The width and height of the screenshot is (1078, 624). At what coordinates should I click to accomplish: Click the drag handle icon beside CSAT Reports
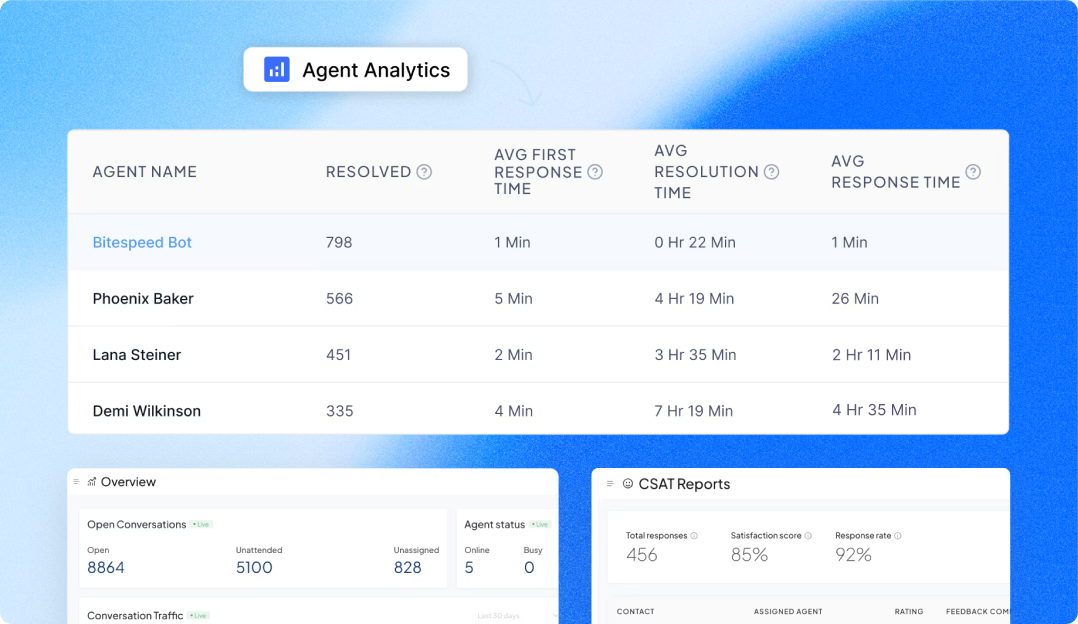coord(610,484)
